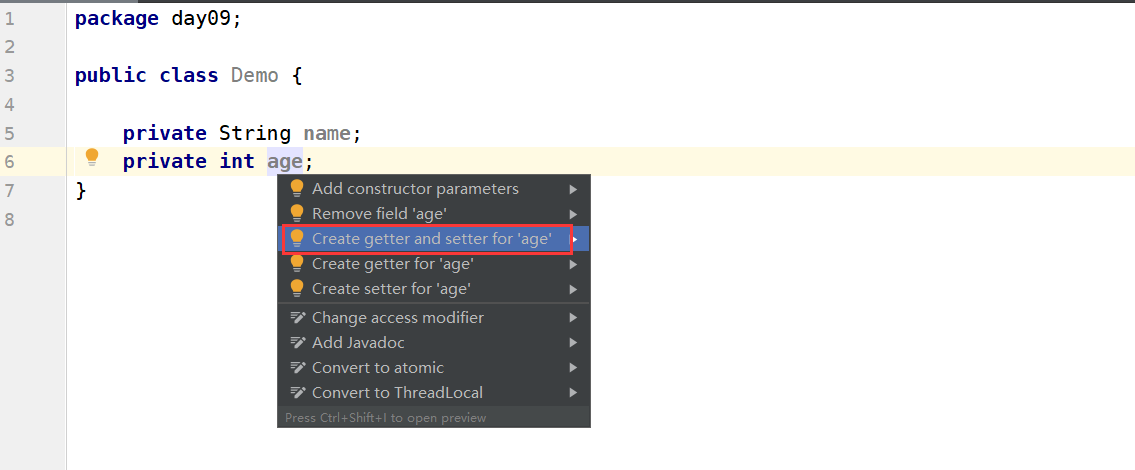Click the Demo class name in code
Image resolution: width=1135 pixels, height=470 pixels.
[x=255, y=75]
